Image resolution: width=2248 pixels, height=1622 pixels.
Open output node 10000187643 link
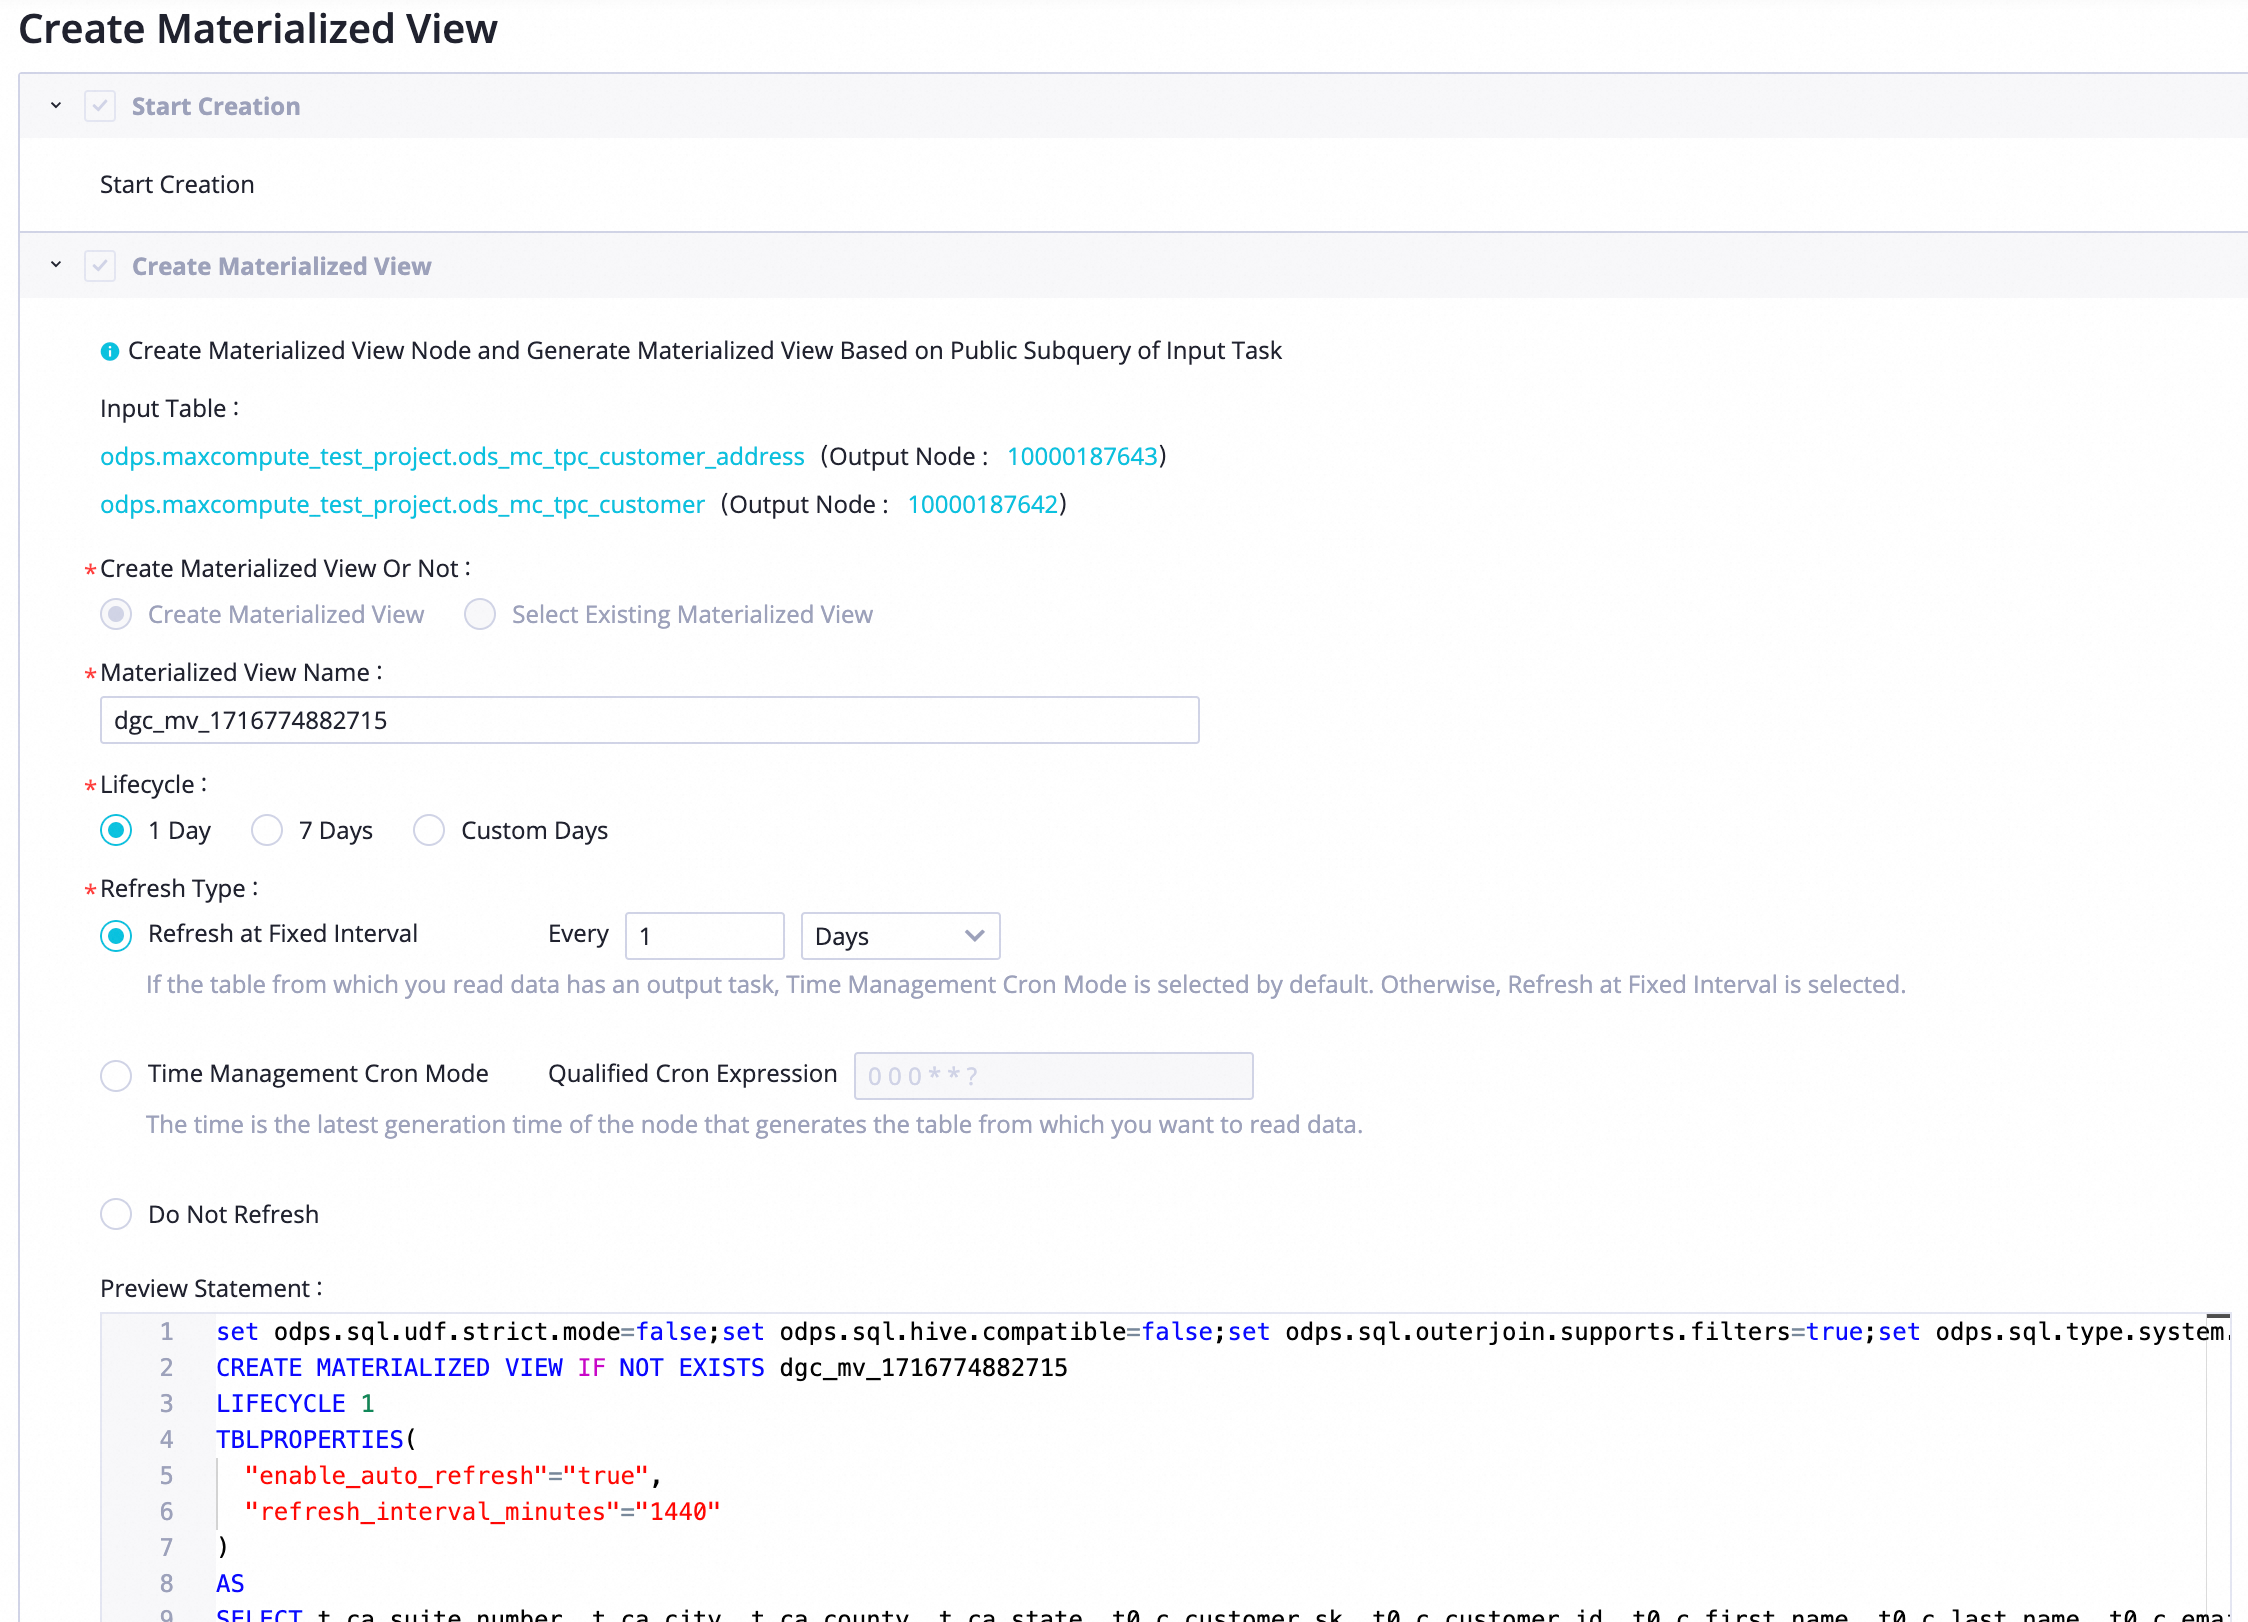pos(1082,457)
